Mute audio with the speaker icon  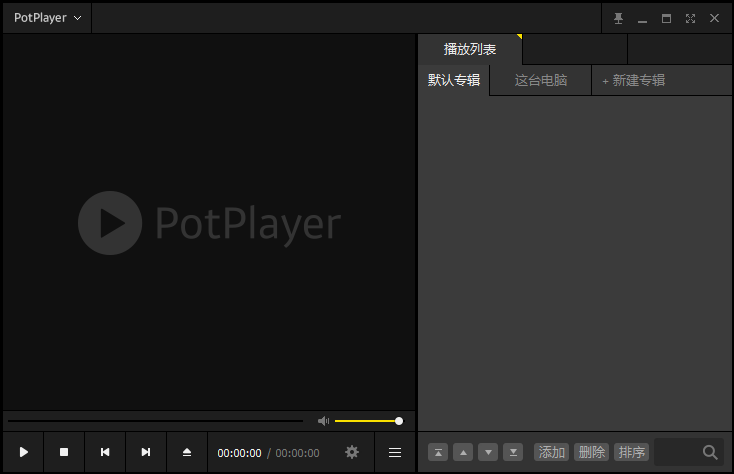pyautogui.click(x=323, y=421)
